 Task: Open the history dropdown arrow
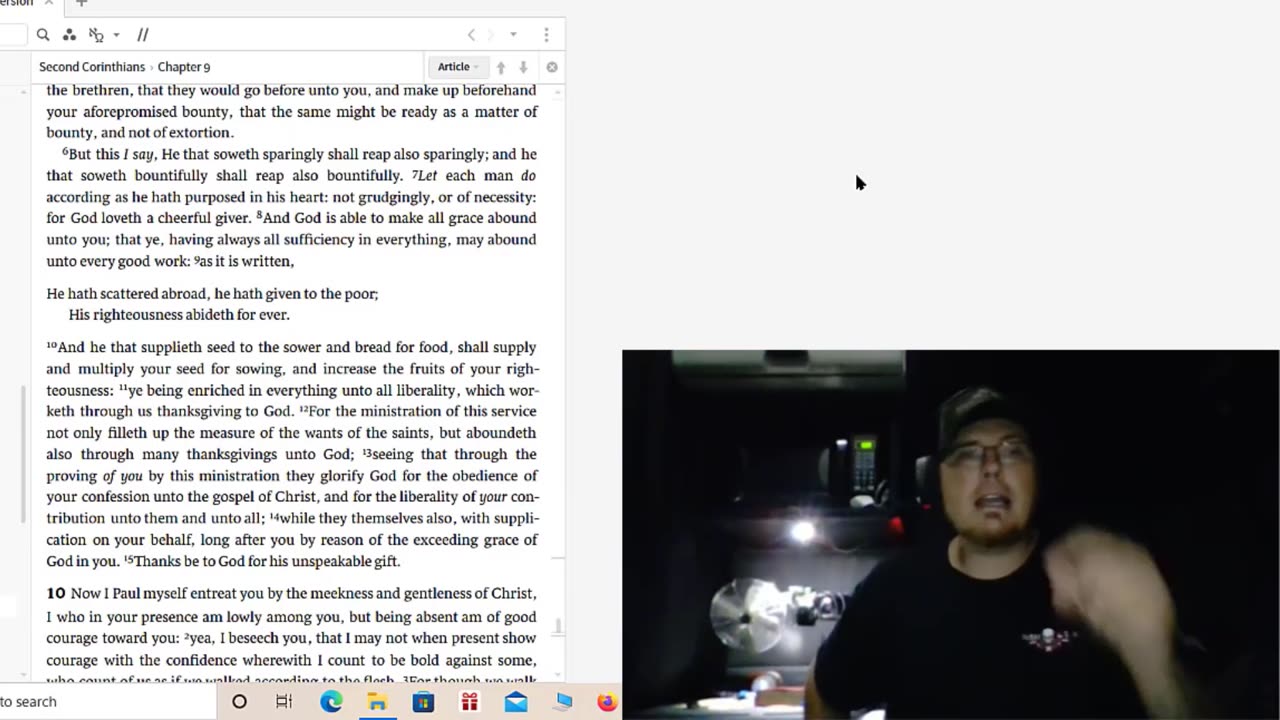[x=513, y=35]
